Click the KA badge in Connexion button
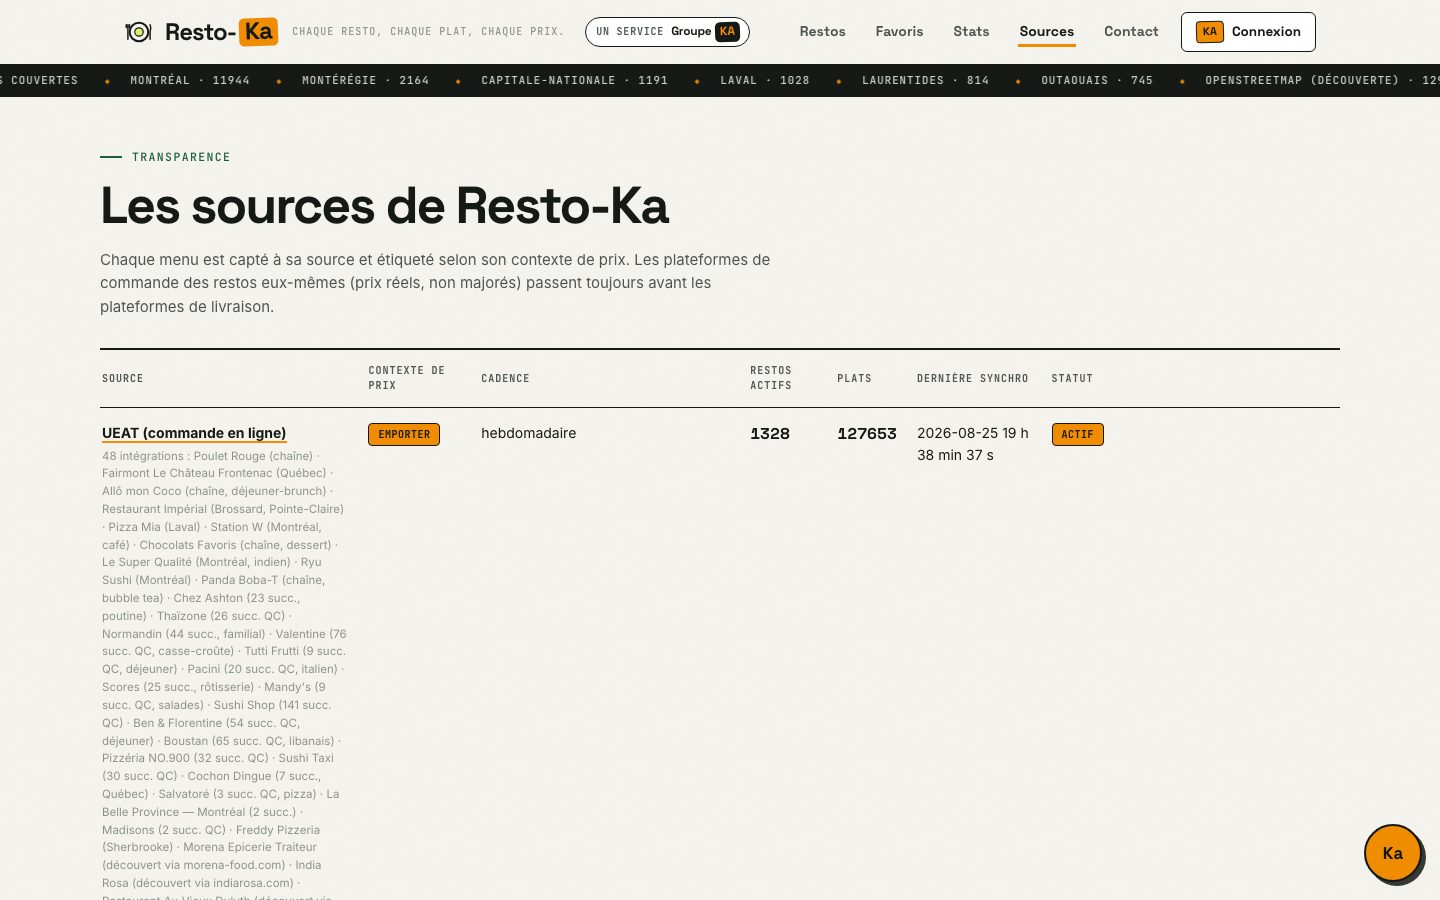This screenshot has width=1440, height=900. tap(1209, 32)
